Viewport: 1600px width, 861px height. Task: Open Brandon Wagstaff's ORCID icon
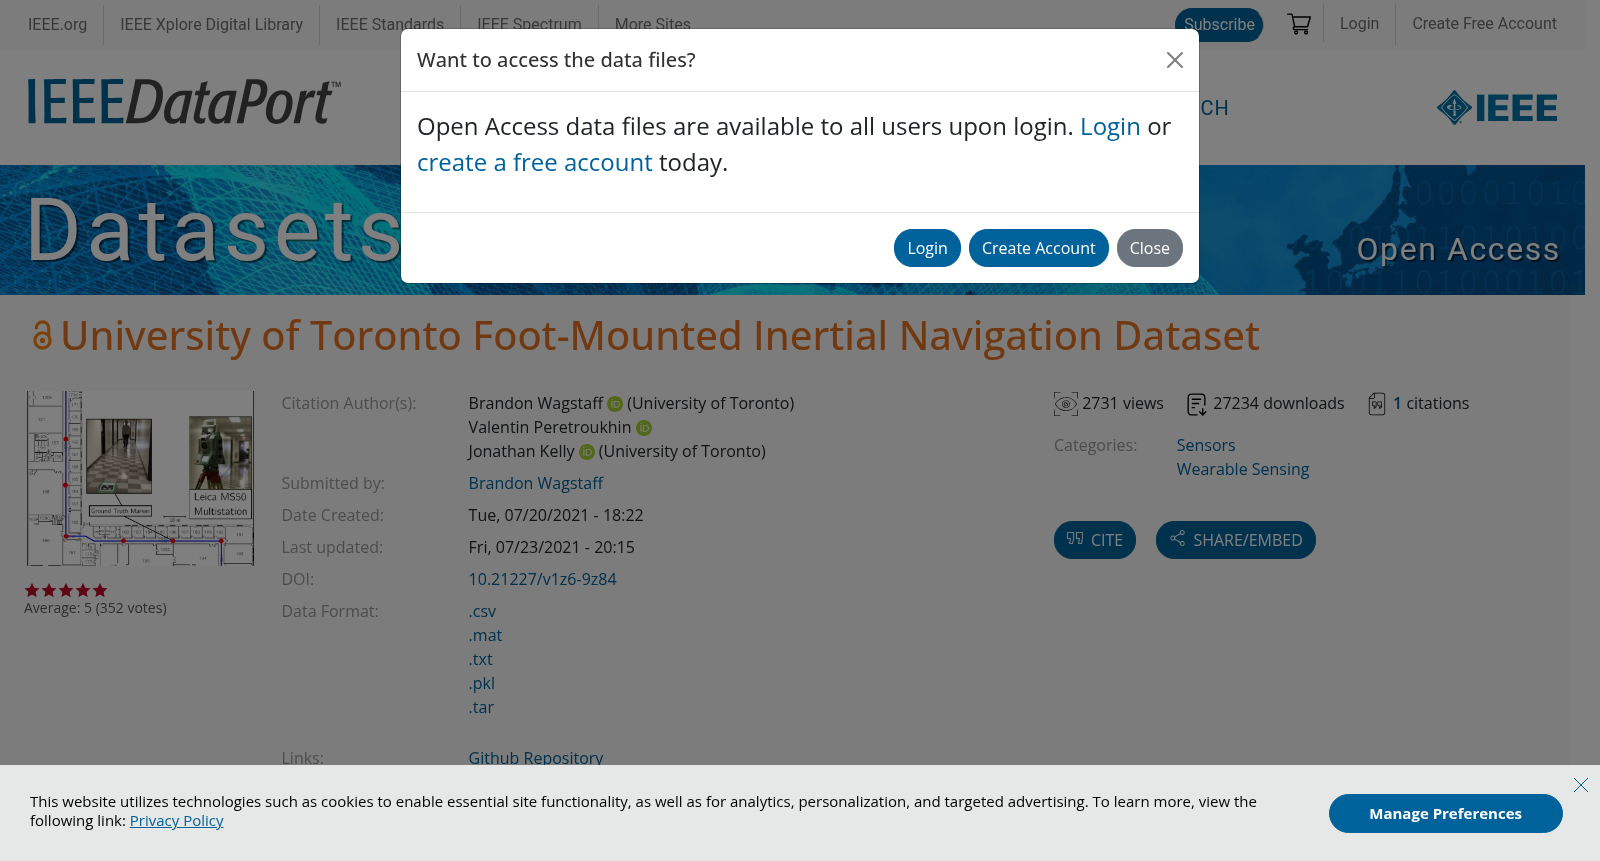click(x=615, y=404)
